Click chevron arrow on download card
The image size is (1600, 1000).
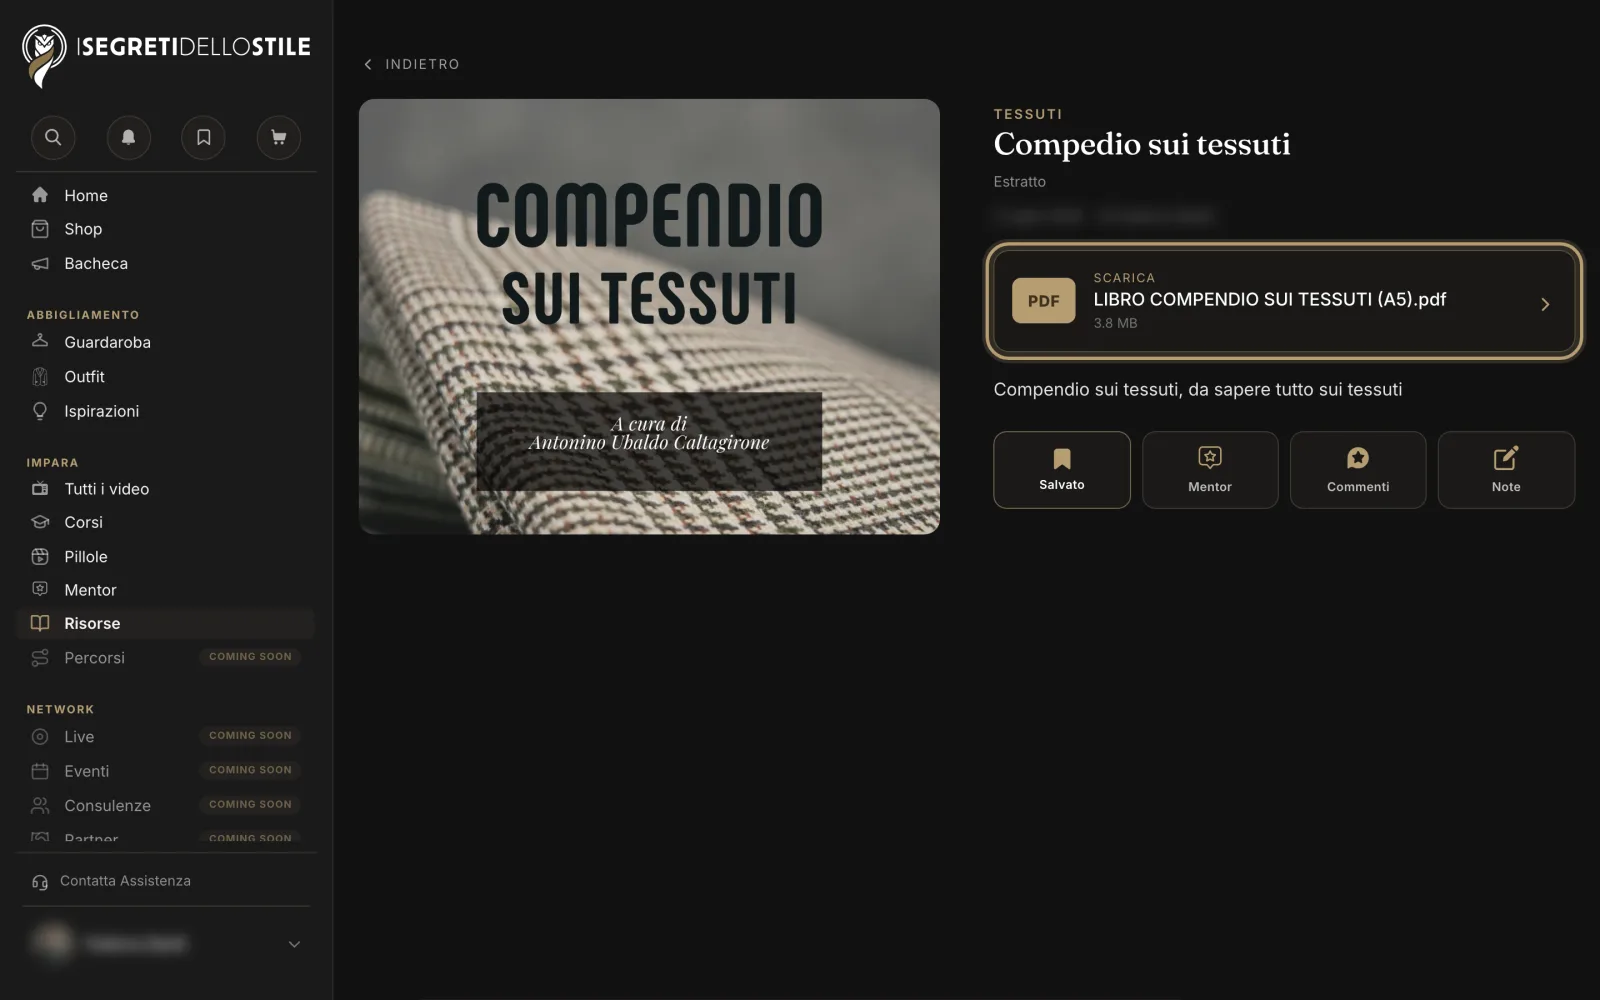(1545, 304)
